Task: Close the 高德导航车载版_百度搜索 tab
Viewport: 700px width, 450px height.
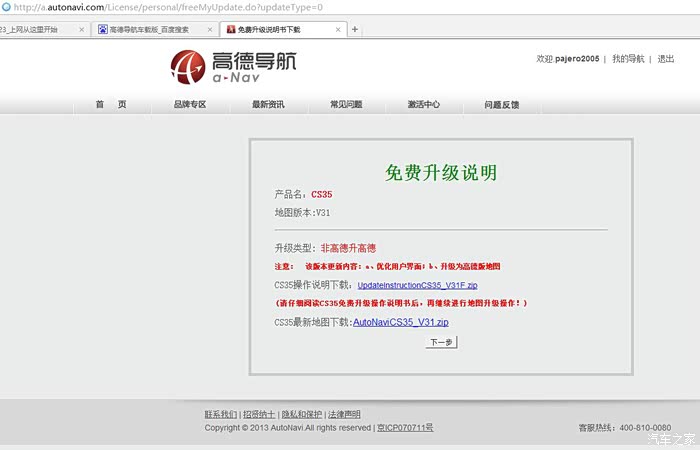Action: [210, 29]
